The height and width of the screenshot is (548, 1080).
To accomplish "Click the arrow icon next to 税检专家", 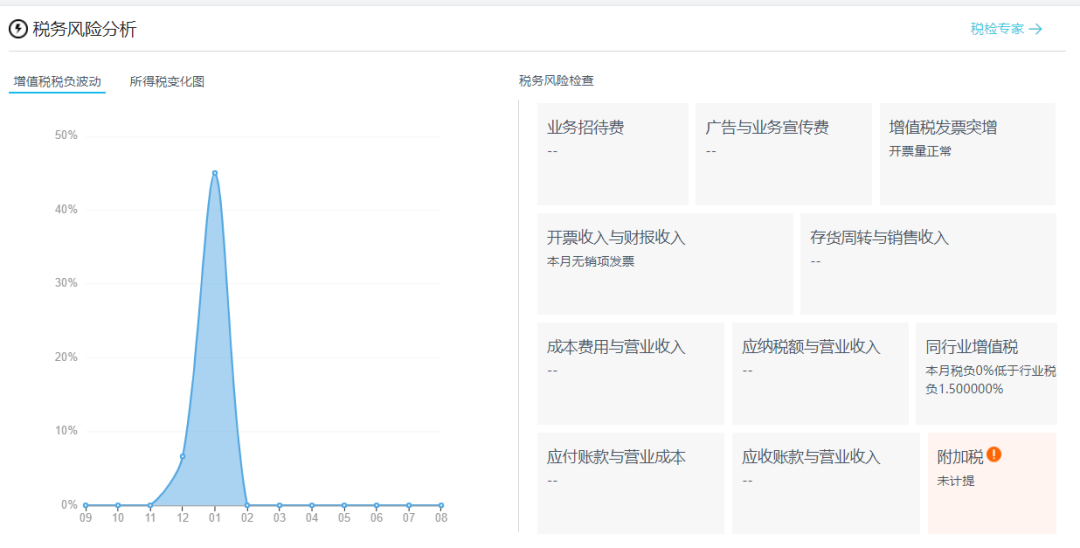I will pyautogui.click(x=1036, y=29).
